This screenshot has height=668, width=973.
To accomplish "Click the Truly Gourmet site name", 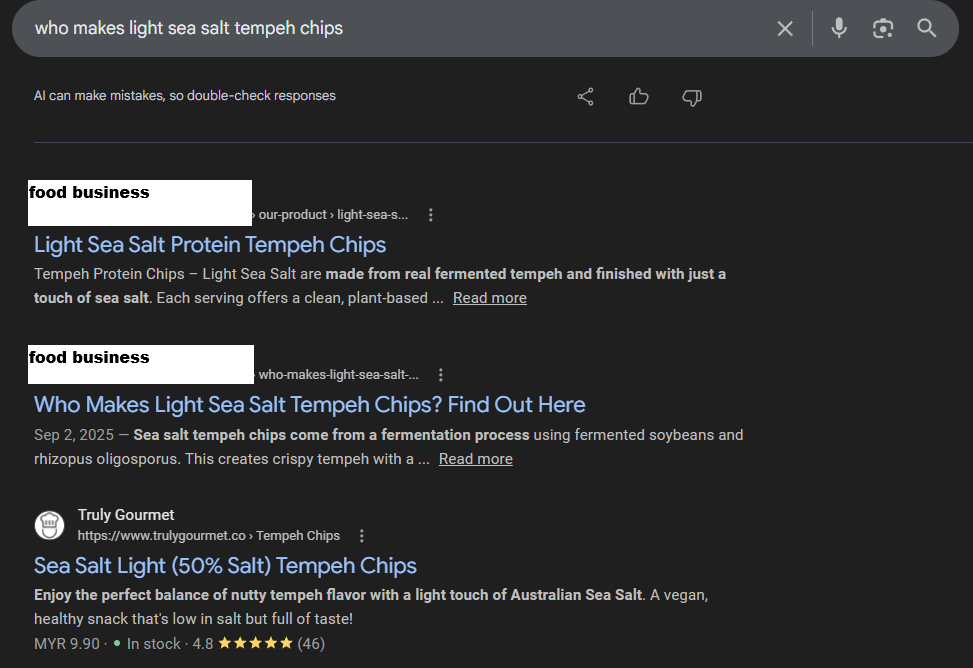I will 126,515.
